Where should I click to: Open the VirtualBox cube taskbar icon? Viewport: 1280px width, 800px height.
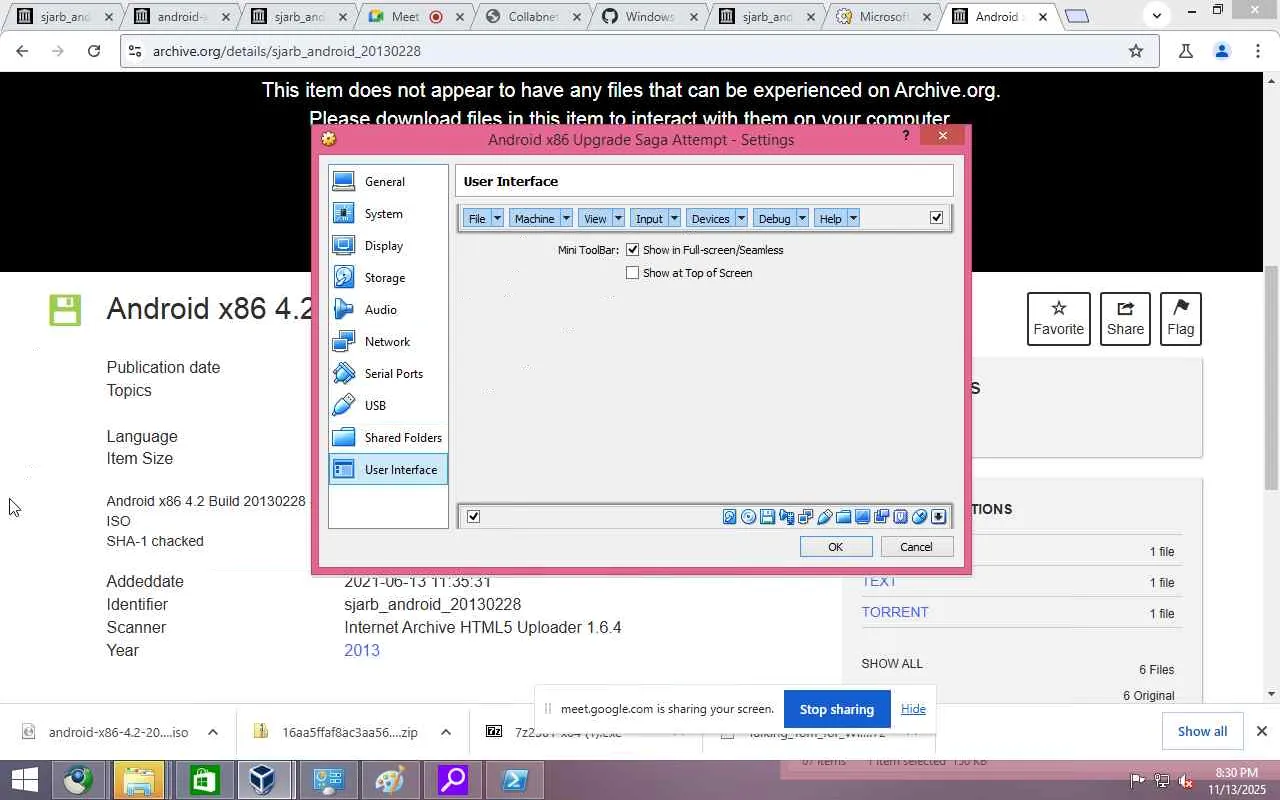pyautogui.click(x=263, y=780)
